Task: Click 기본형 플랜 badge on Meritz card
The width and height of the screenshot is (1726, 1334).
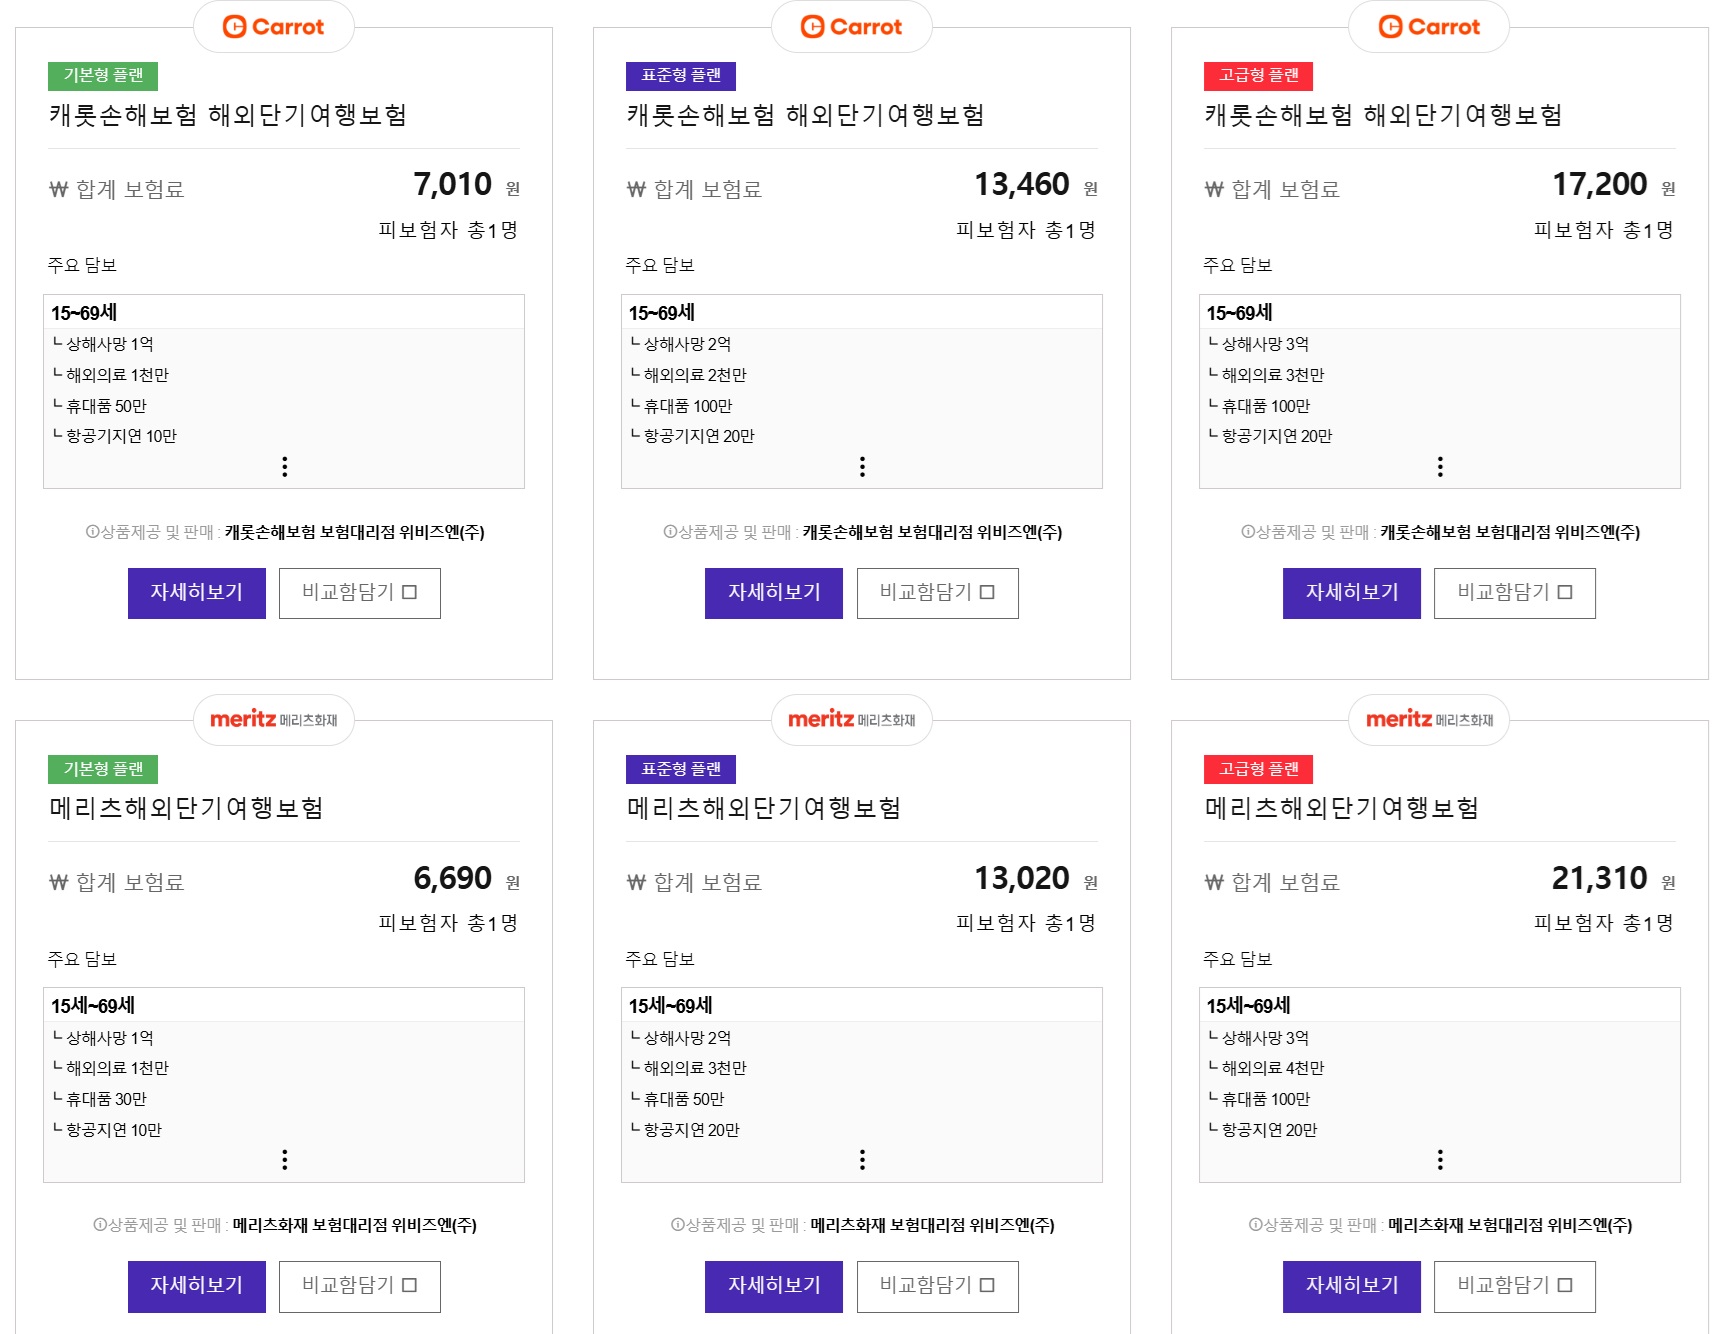Action: [x=103, y=769]
